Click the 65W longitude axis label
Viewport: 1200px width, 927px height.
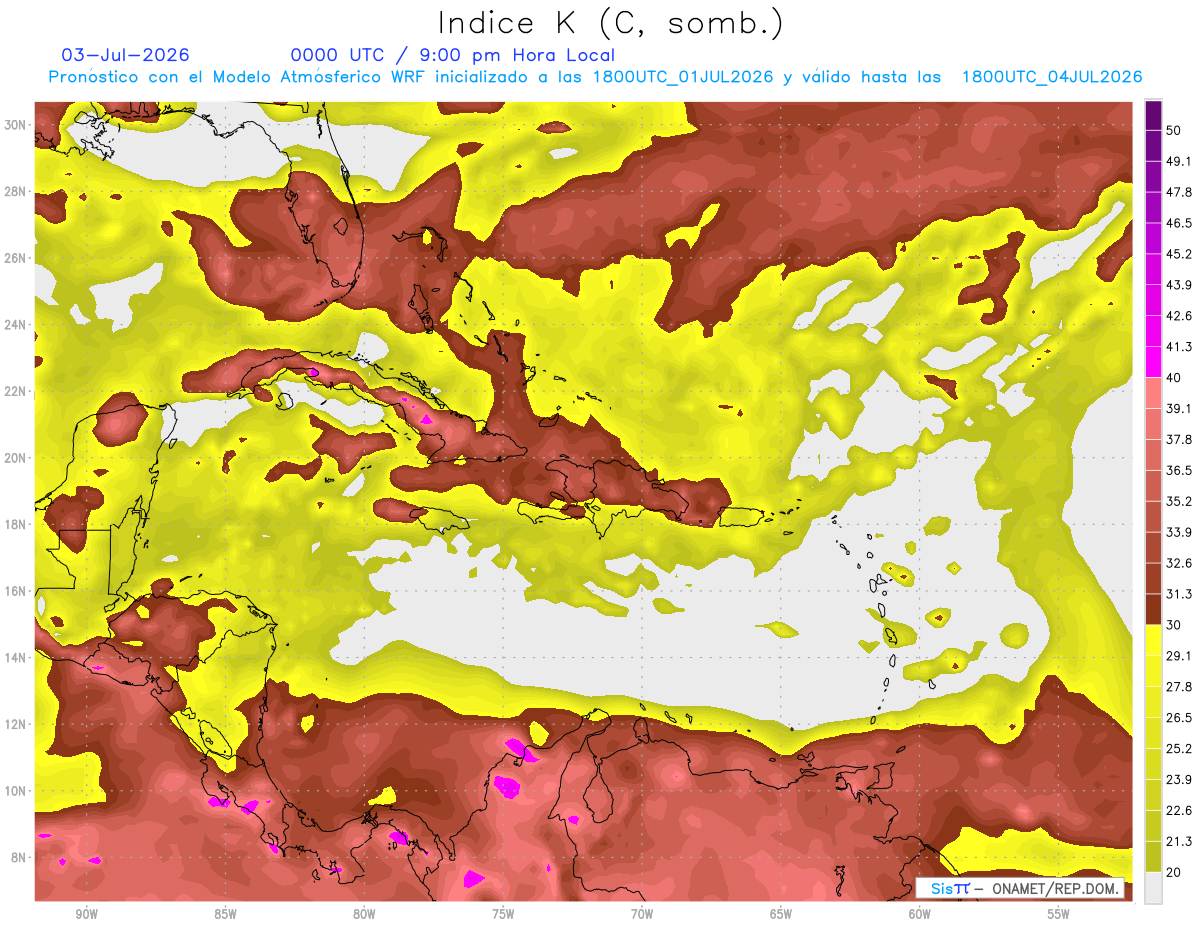pyautogui.click(x=781, y=914)
